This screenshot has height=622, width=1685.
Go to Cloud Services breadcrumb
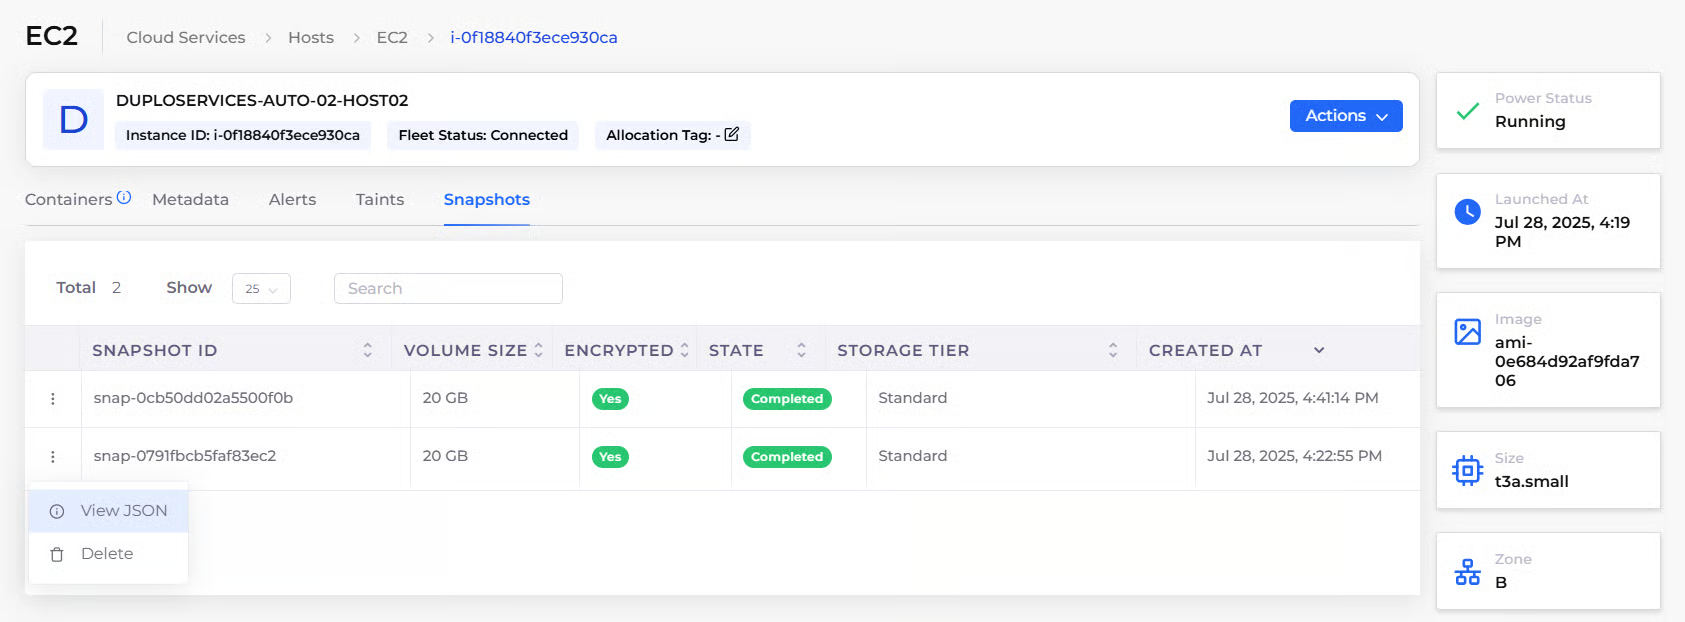186,37
